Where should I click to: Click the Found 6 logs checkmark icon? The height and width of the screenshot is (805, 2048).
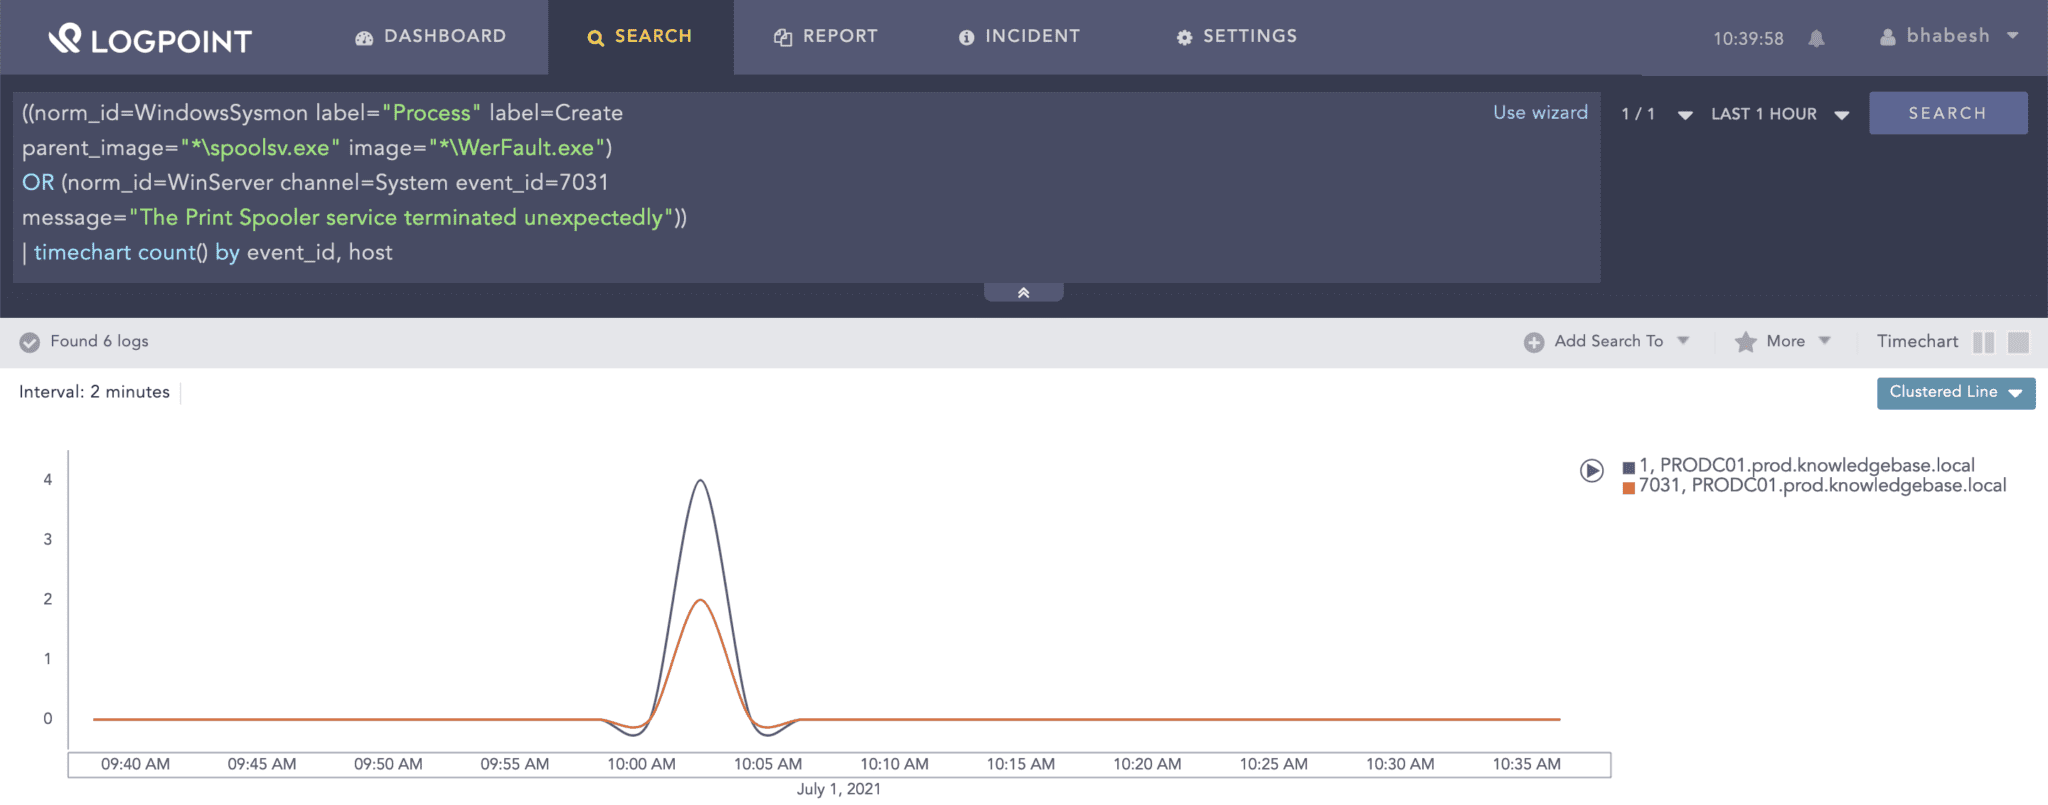[30, 342]
